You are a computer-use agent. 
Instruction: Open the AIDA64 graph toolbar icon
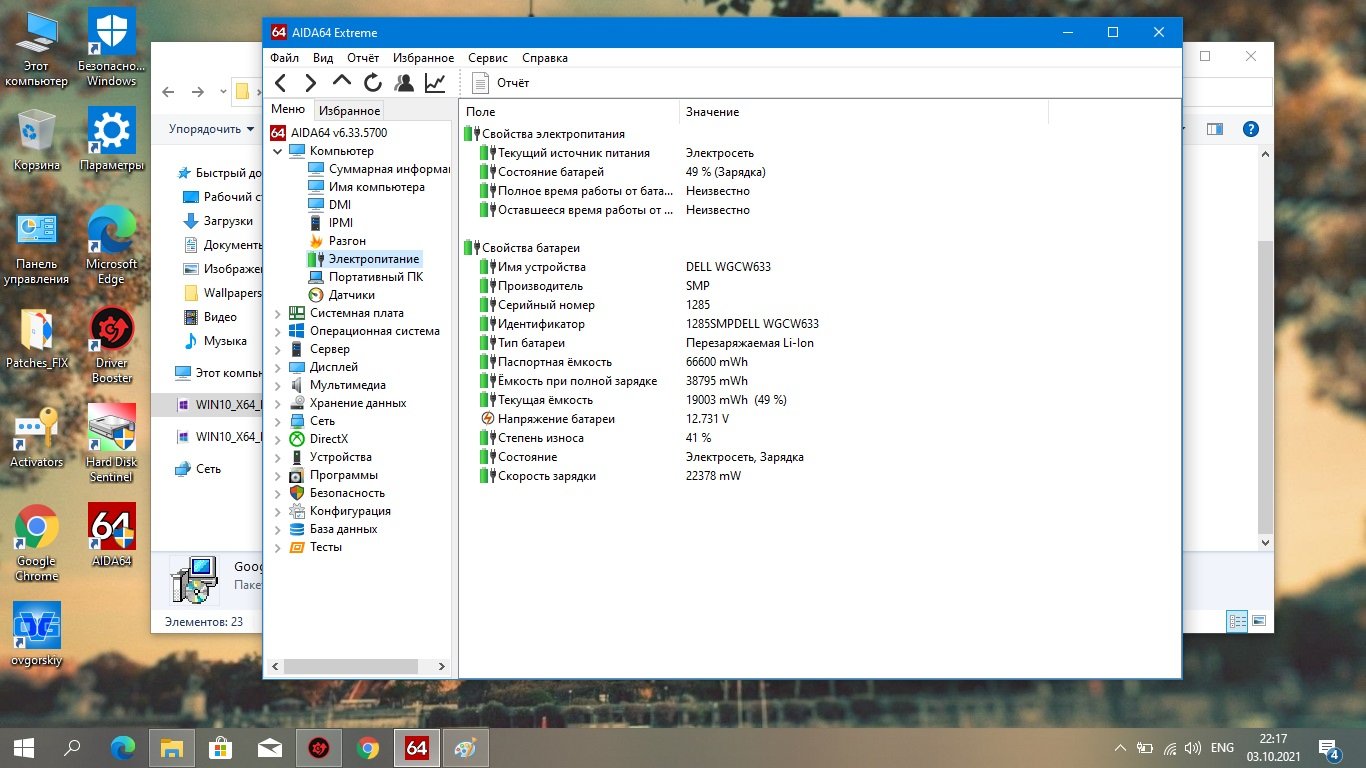click(435, 83)
